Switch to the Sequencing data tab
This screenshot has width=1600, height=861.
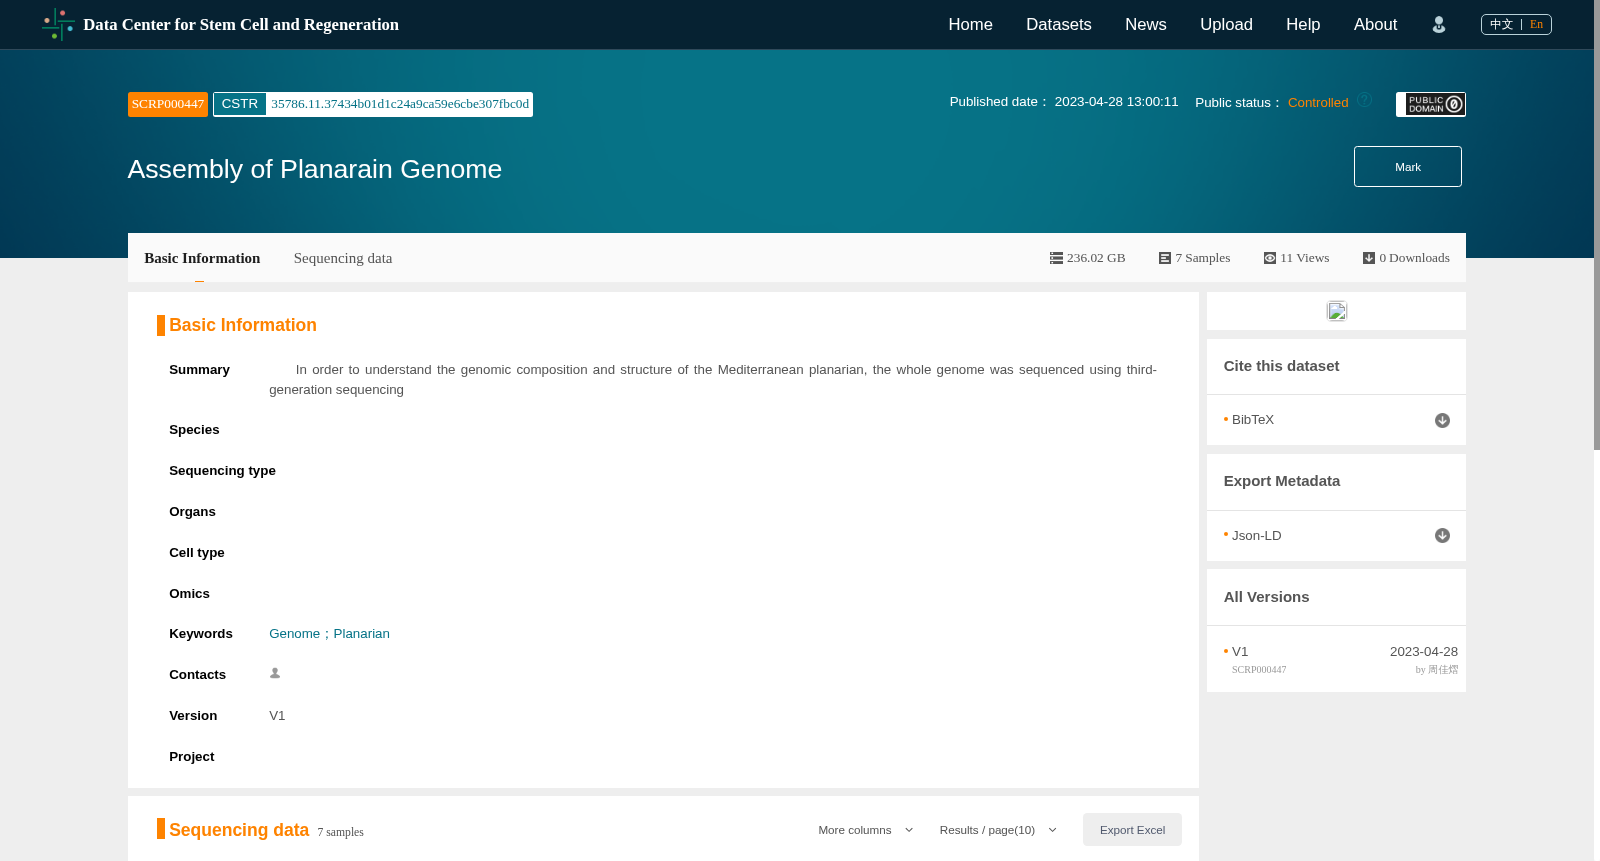click(343, 258)
